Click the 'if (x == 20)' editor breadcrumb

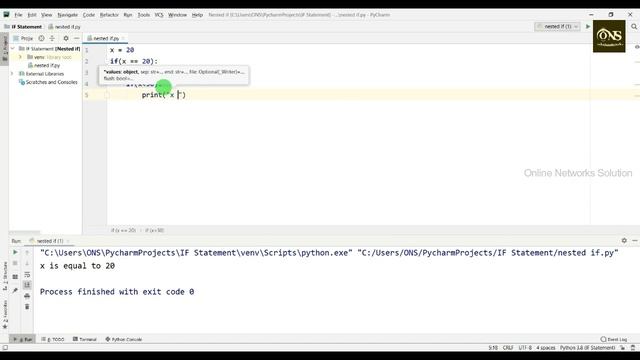pyautogui.click(x=123, y=230)
